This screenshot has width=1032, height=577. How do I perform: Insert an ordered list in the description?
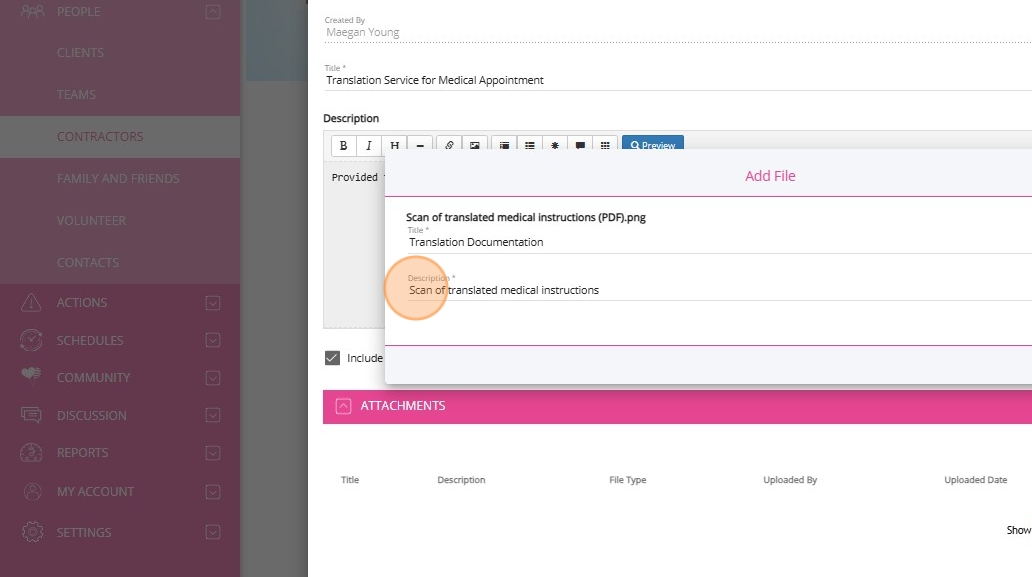(x=504, y=145)
